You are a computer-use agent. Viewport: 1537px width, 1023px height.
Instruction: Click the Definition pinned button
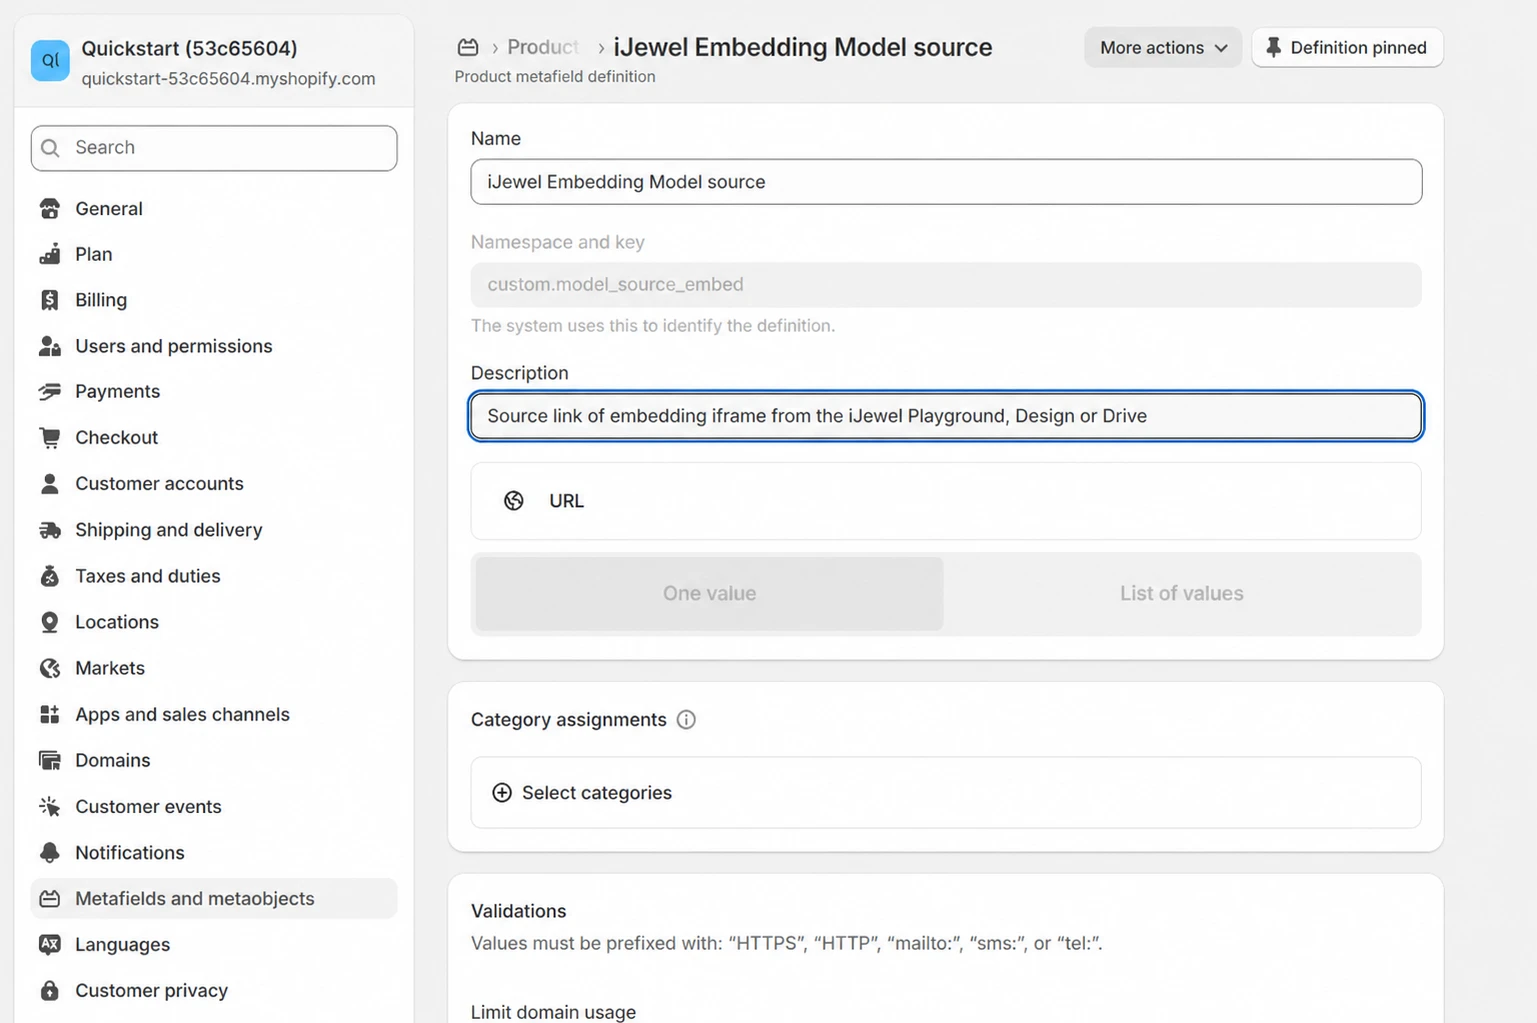pos(1347,47)
